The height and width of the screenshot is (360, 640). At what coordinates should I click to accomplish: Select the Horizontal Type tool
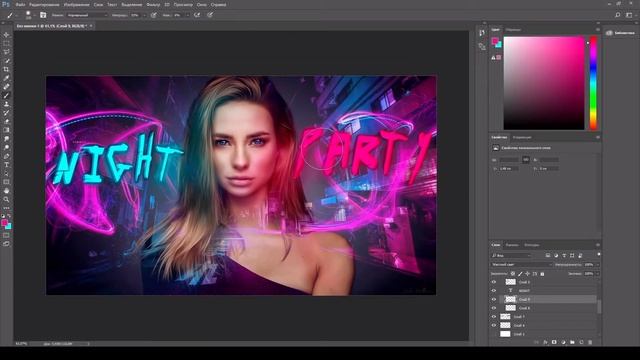coord(6,165)
